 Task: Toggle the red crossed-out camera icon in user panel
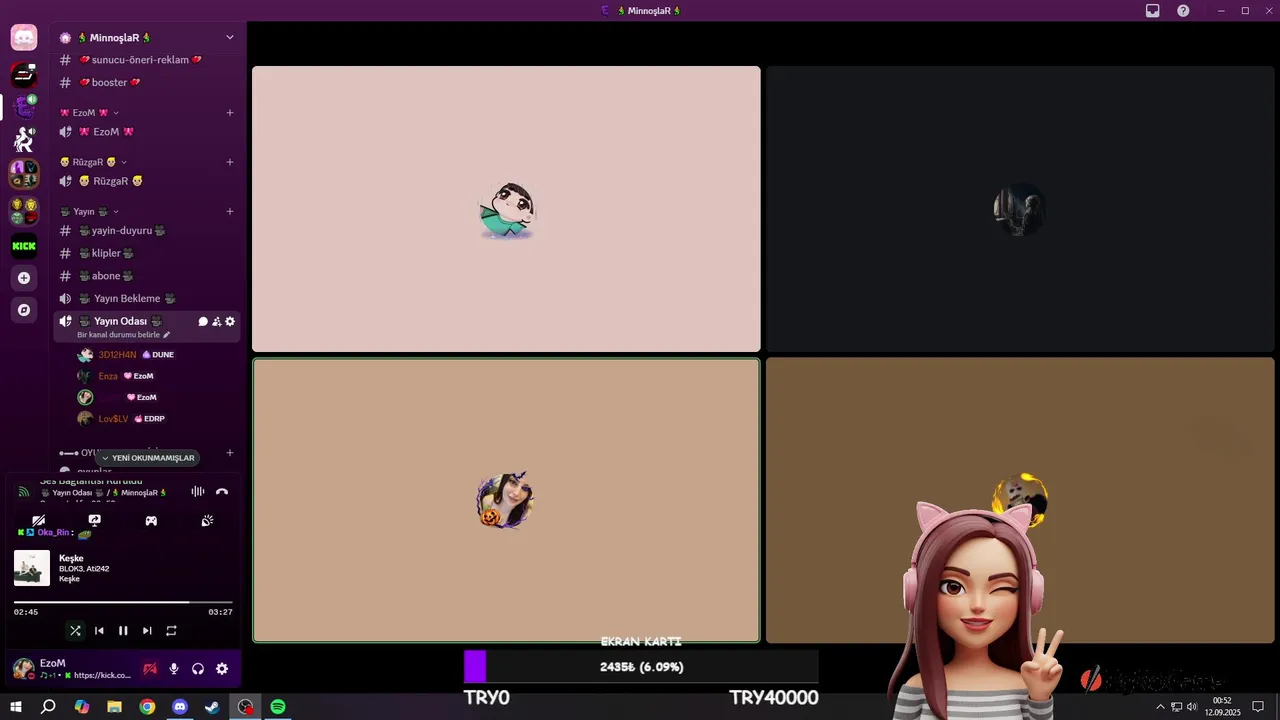150,669
